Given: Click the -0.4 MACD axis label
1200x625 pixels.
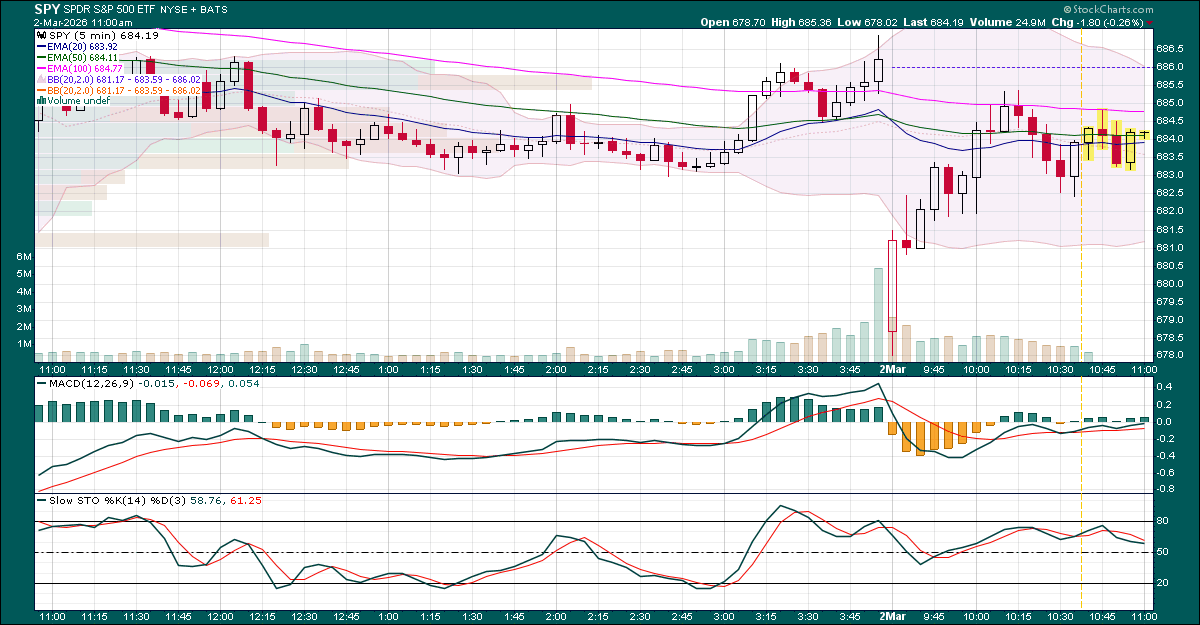Looking at the screenshot, I should 1165,455.
